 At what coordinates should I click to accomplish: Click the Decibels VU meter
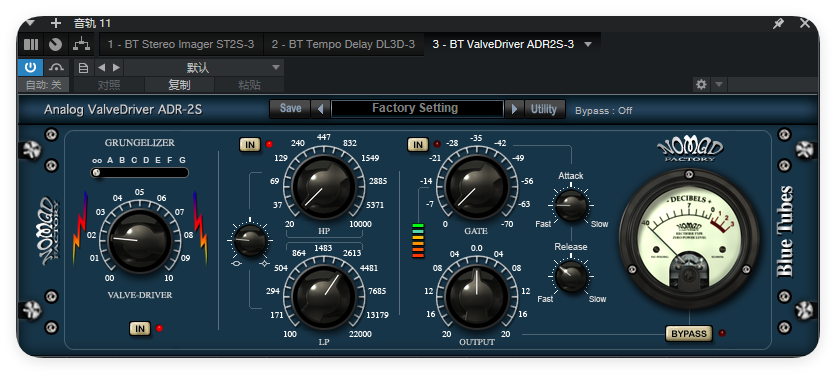[x=689, y=239]
